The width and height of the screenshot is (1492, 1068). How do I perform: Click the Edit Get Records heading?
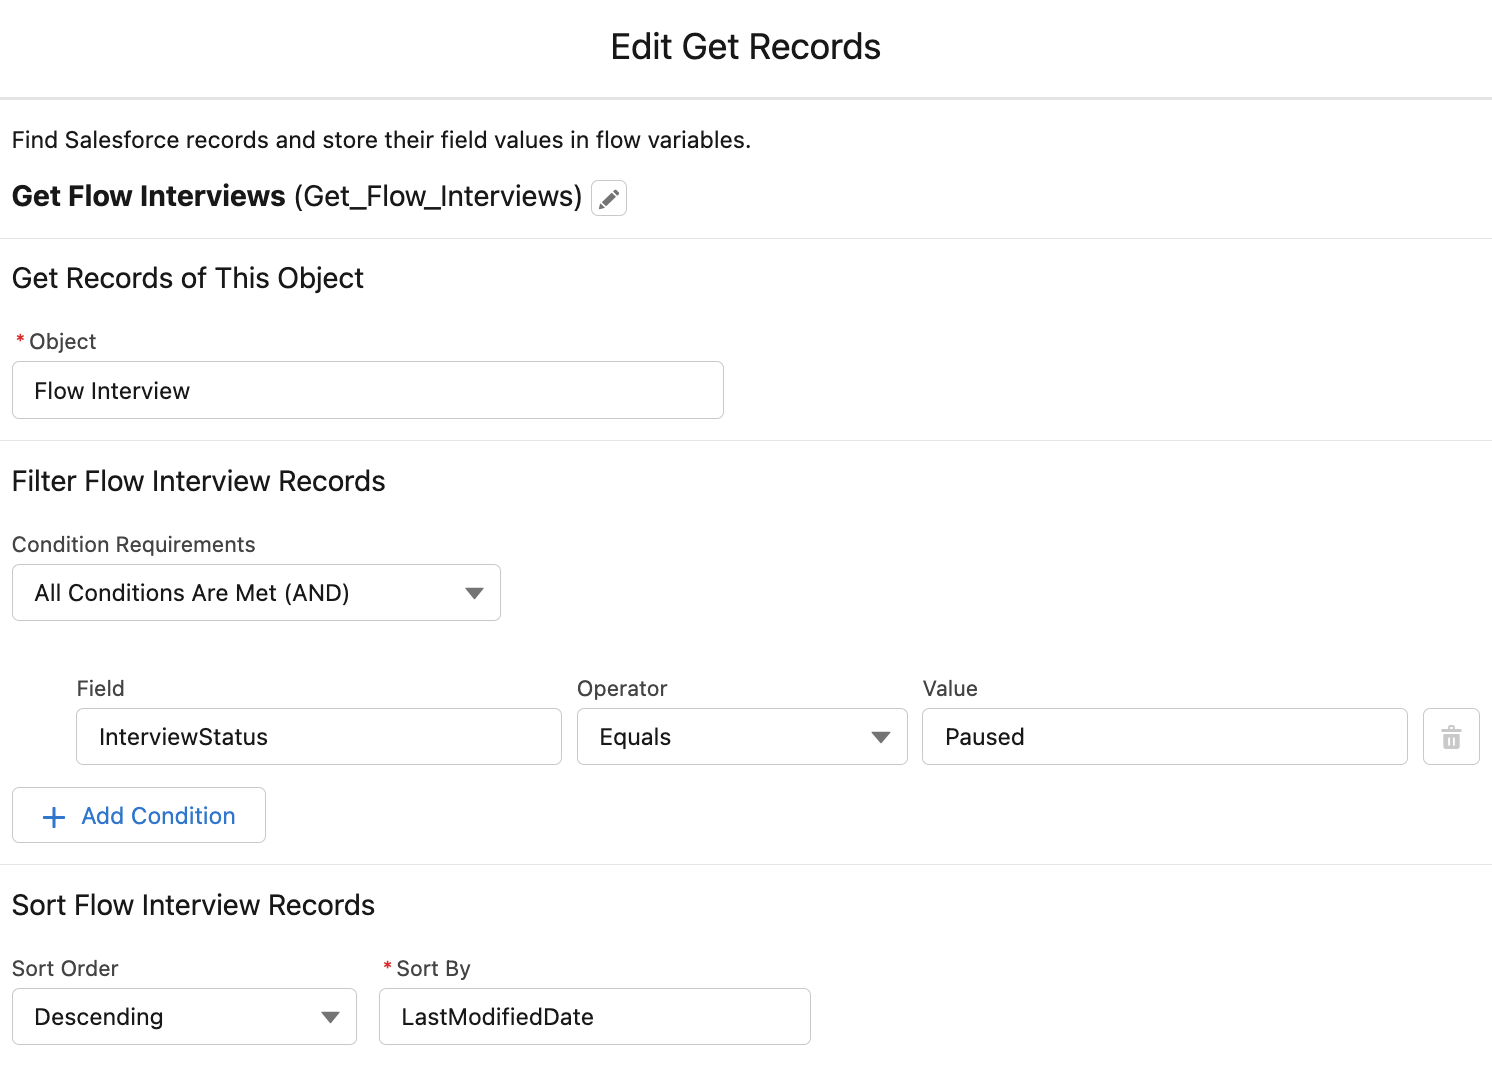pos(745,46)
